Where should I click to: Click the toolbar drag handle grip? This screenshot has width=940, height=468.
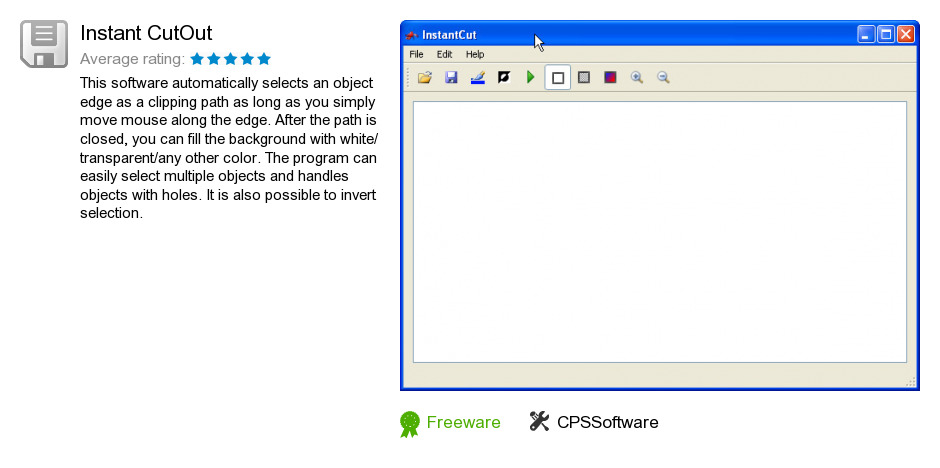point(408,78)
